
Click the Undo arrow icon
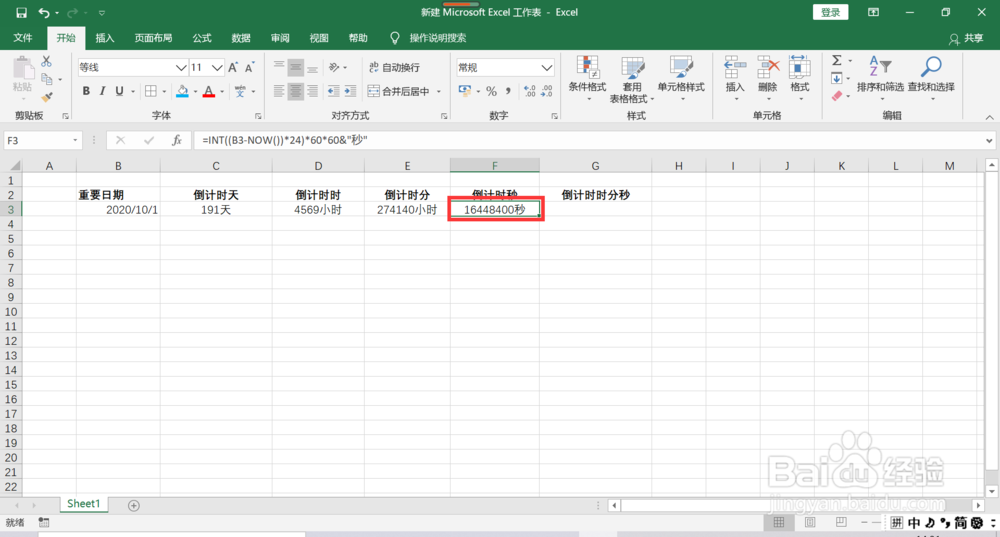point(43,13)
